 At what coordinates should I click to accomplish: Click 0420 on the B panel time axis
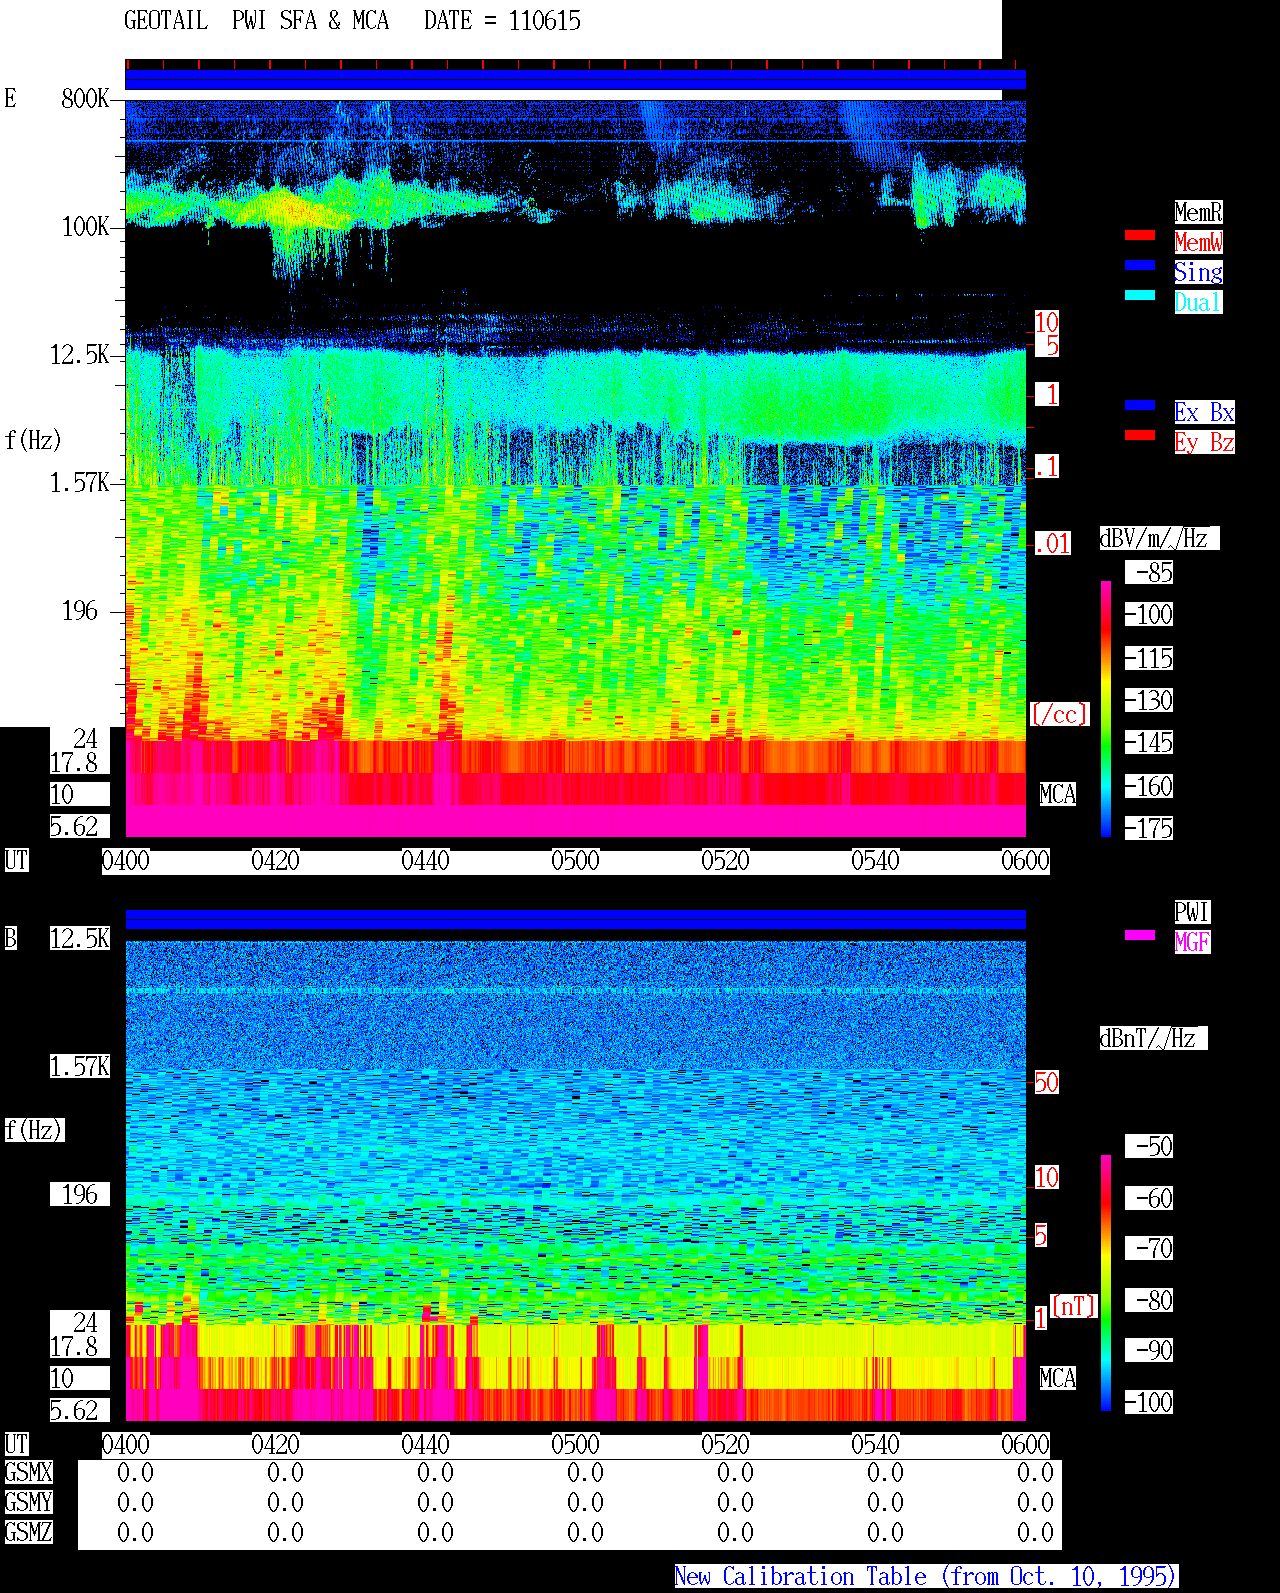tap(276, 1444)
